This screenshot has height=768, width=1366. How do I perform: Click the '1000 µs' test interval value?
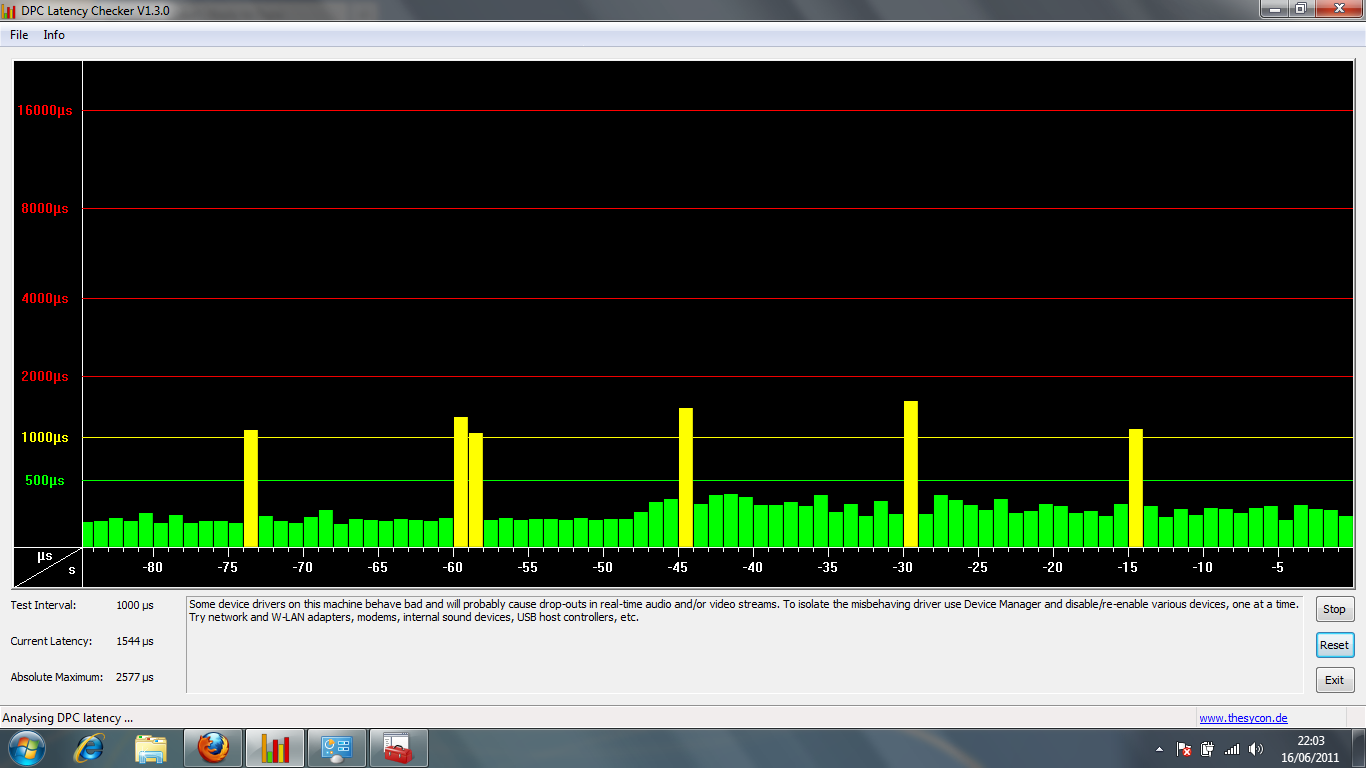point(135,605)
